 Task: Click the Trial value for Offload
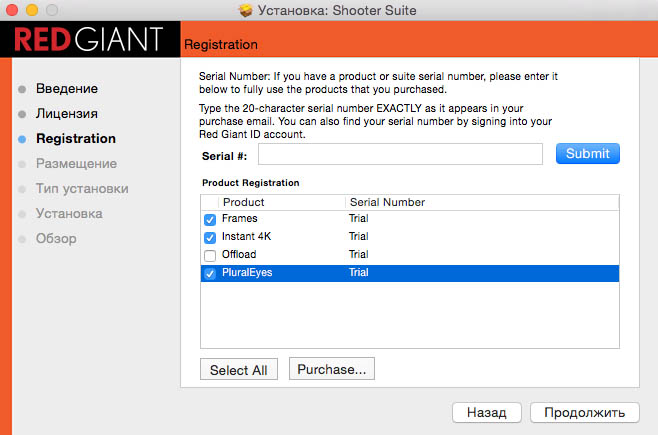(x=359, y=255)
